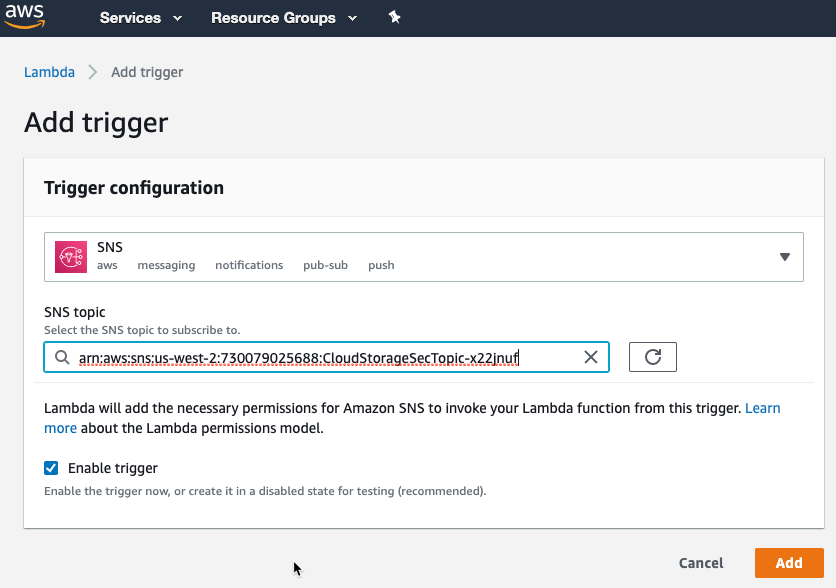This screenshot has width=836, height=588.
Task: Click the pin shortcut icon in top bar
Action: click(394, 18)
